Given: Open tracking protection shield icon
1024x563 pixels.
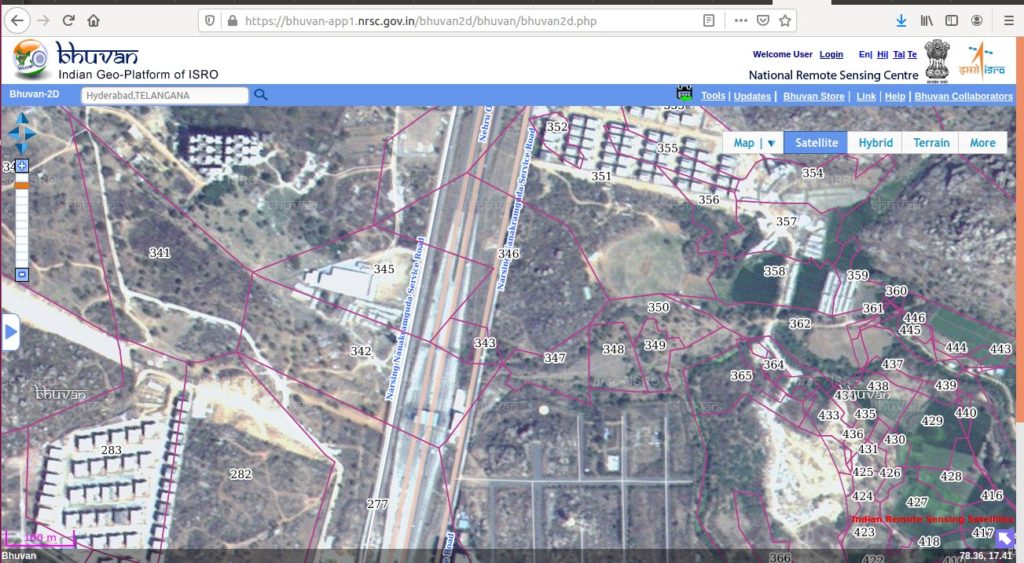Looking at the screenshot, I should point(210,20).
